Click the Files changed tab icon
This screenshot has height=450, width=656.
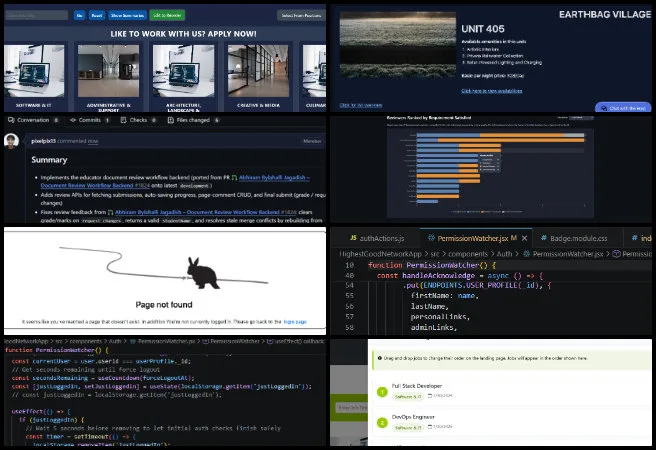171,120
